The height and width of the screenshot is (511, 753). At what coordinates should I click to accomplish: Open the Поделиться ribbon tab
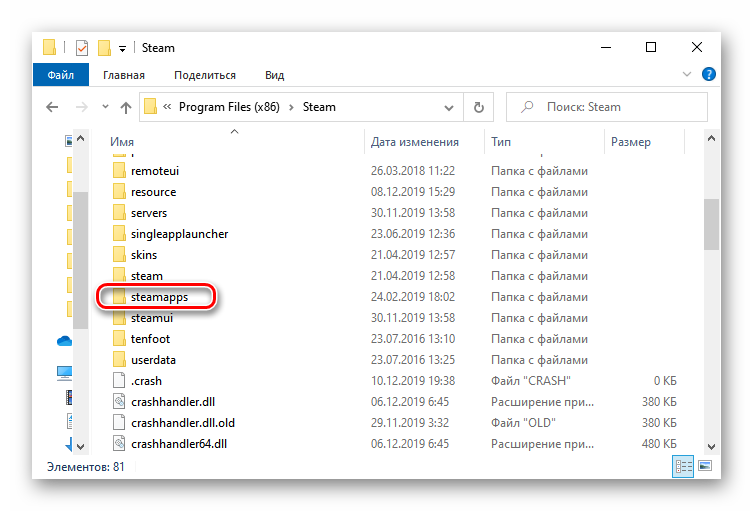pos(205,75)
